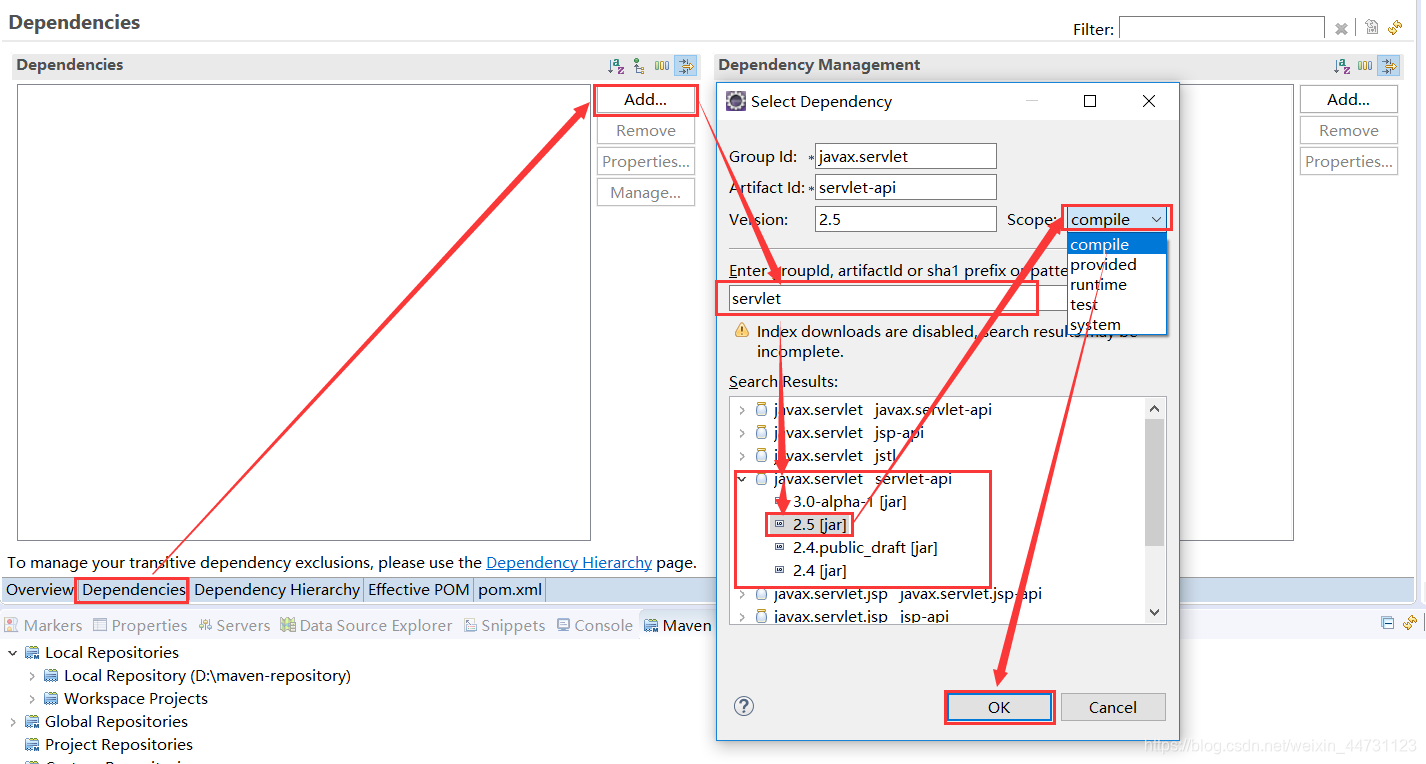Screen dimensions: 1426x764
Task: Click Add... button in Dependency Management panel
Action: [1349, 99]
